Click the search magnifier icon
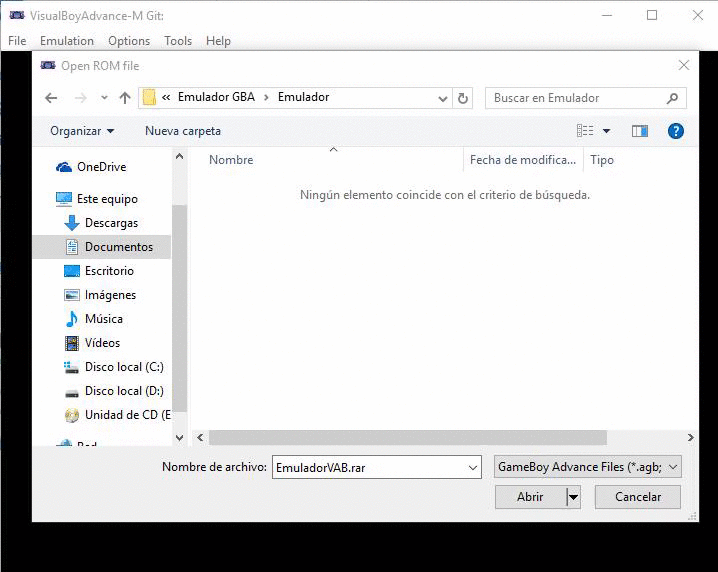 coord(672,98)
